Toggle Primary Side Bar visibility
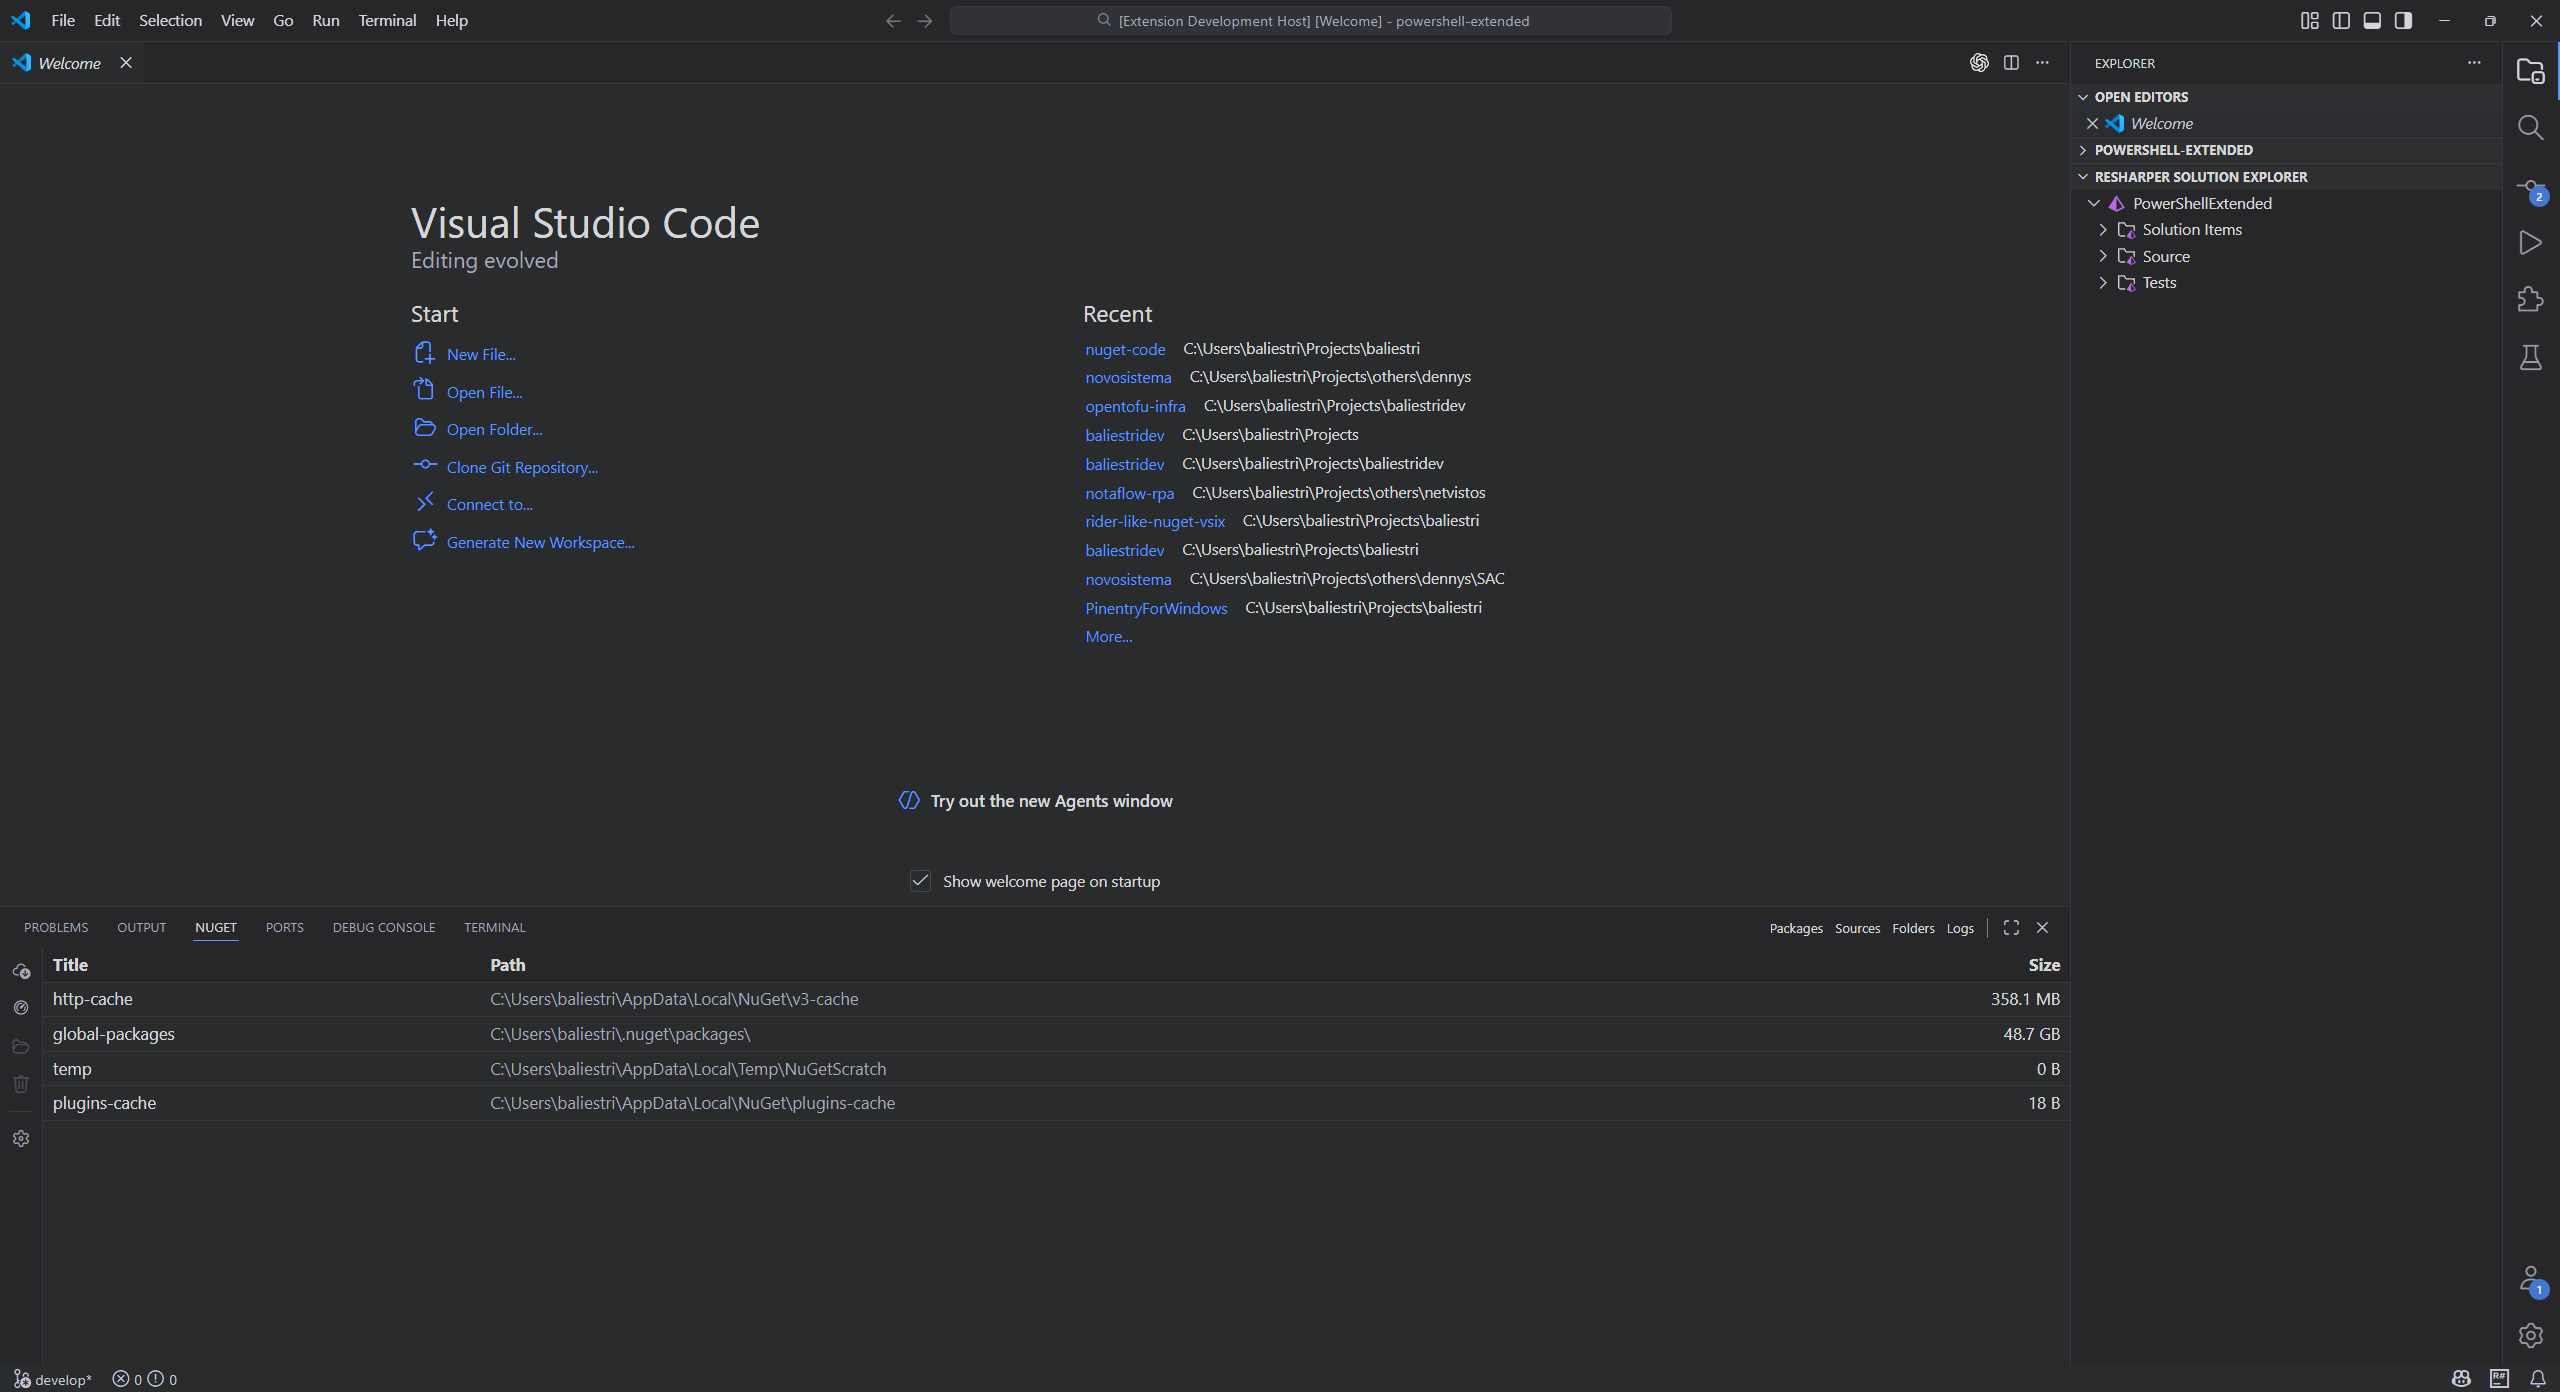The width and height of the screenshot is (2560, 1392). [x=2341, y=21]
